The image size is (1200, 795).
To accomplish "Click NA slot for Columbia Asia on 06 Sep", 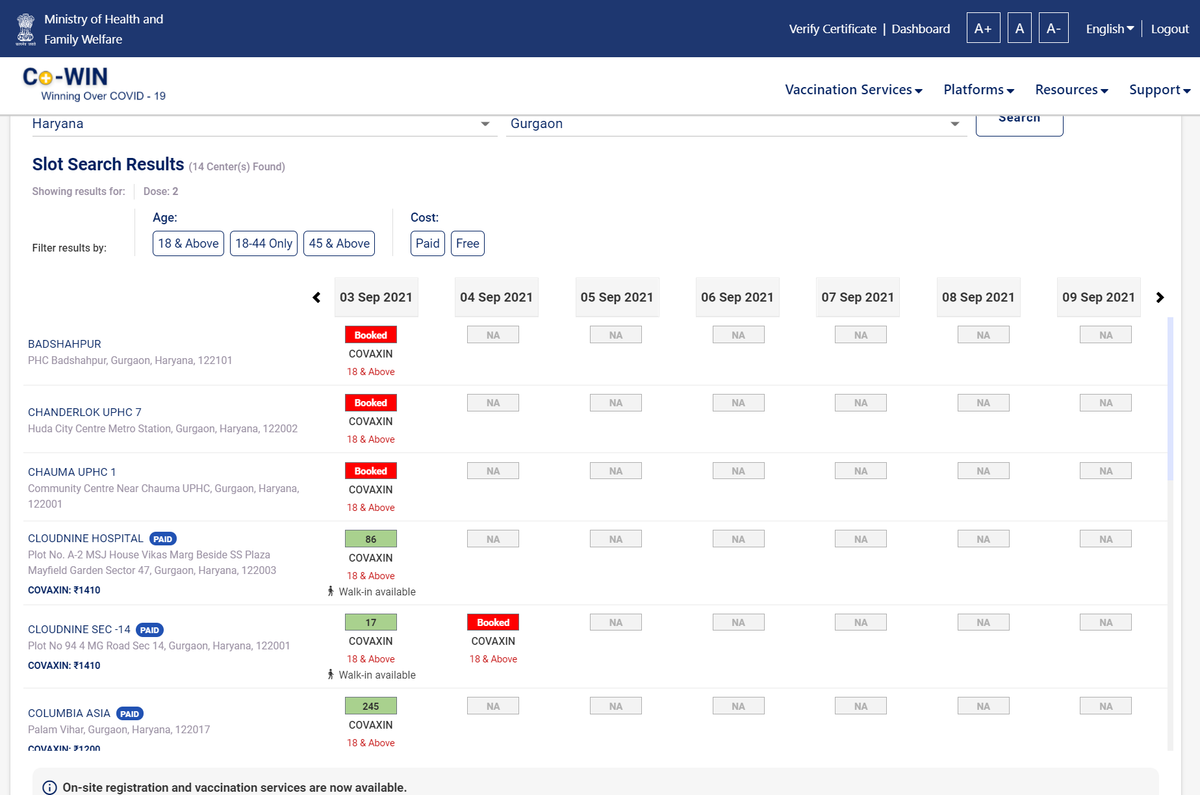I will click(738, 706).
